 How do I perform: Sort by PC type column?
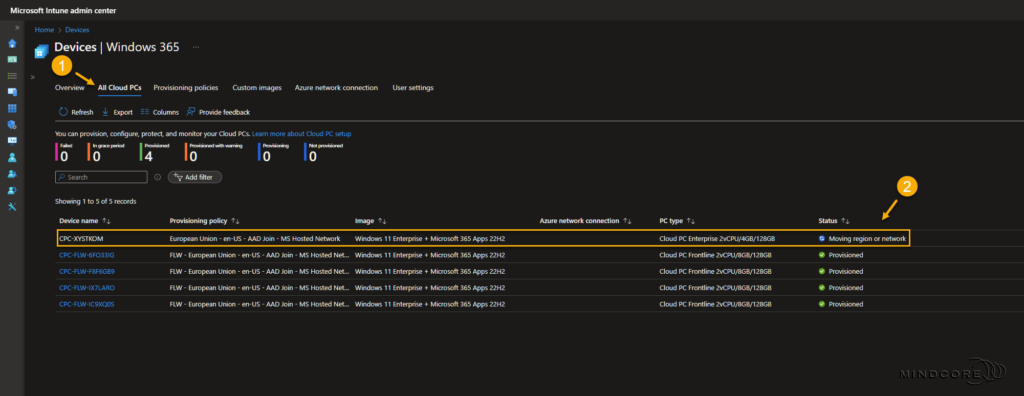tap(677, 221)
